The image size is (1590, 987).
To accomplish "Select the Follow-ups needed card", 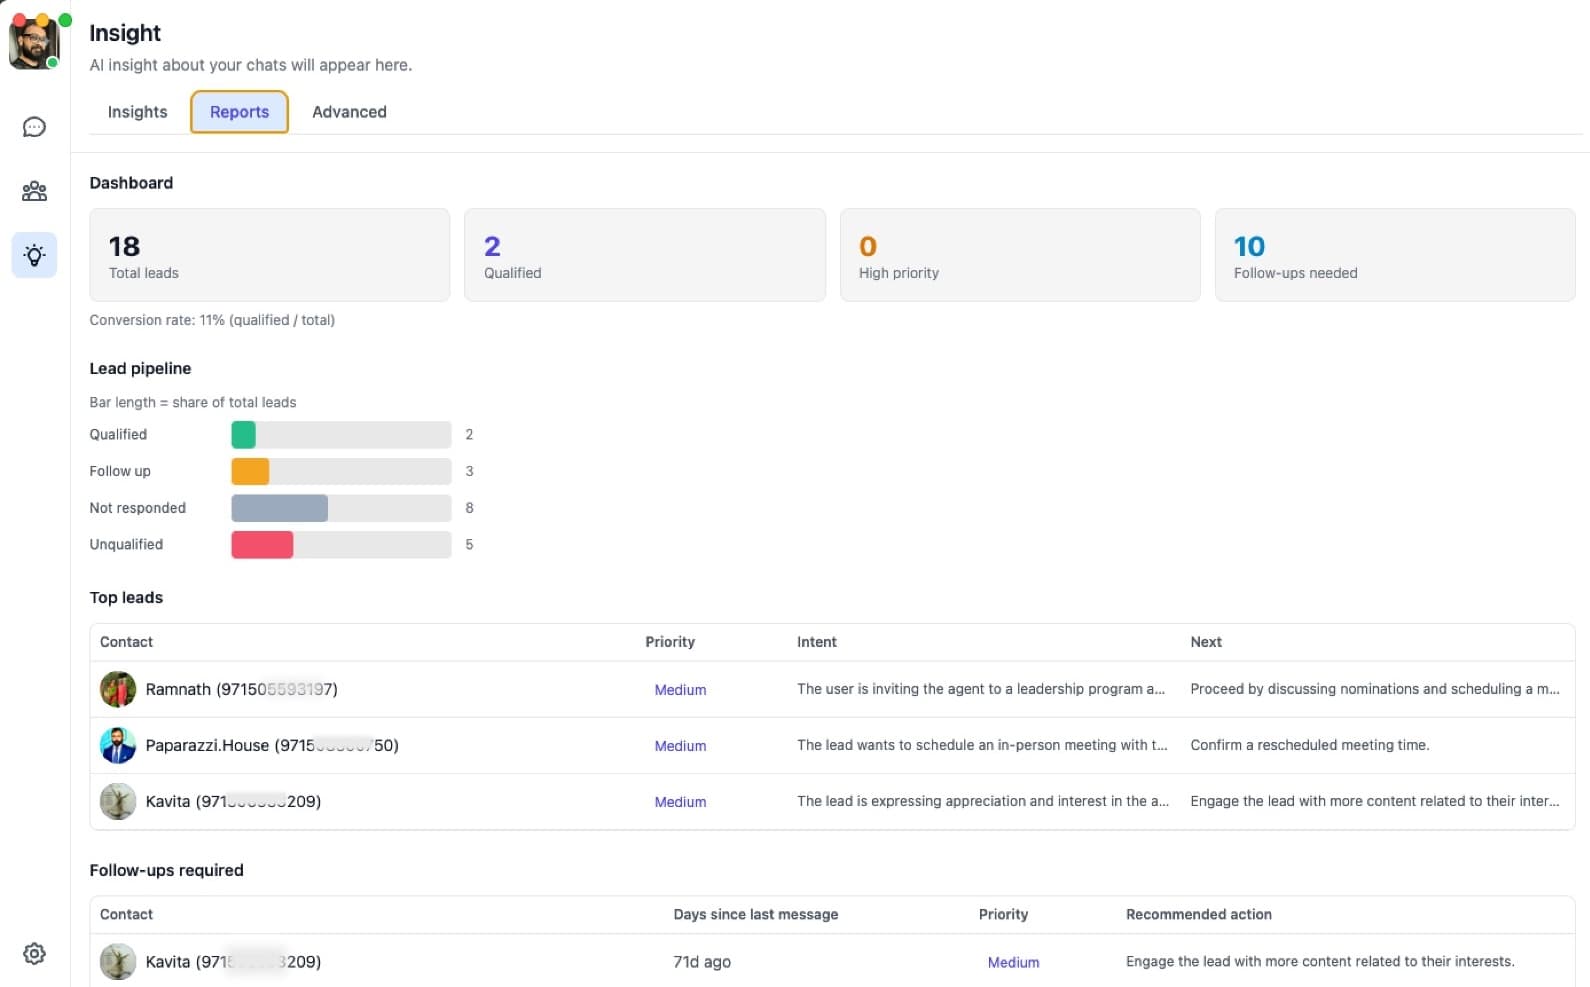I will (1394, 255).
